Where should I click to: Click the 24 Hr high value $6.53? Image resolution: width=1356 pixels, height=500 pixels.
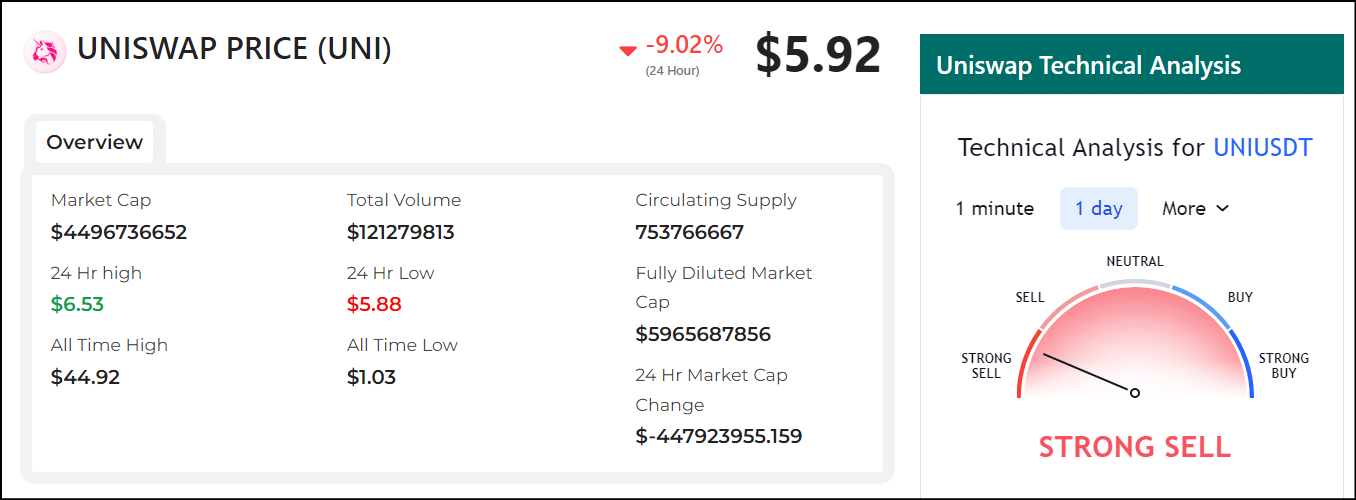pos(77,304)
